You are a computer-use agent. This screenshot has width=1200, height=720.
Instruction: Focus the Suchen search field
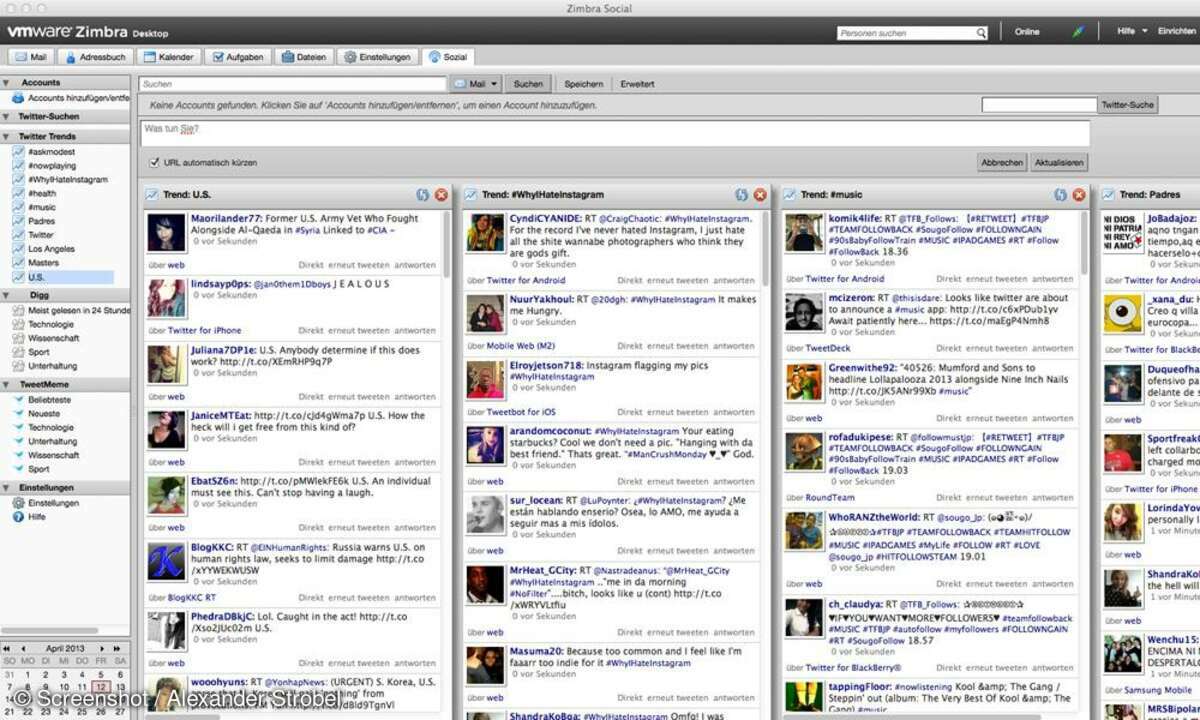(292, 84)
